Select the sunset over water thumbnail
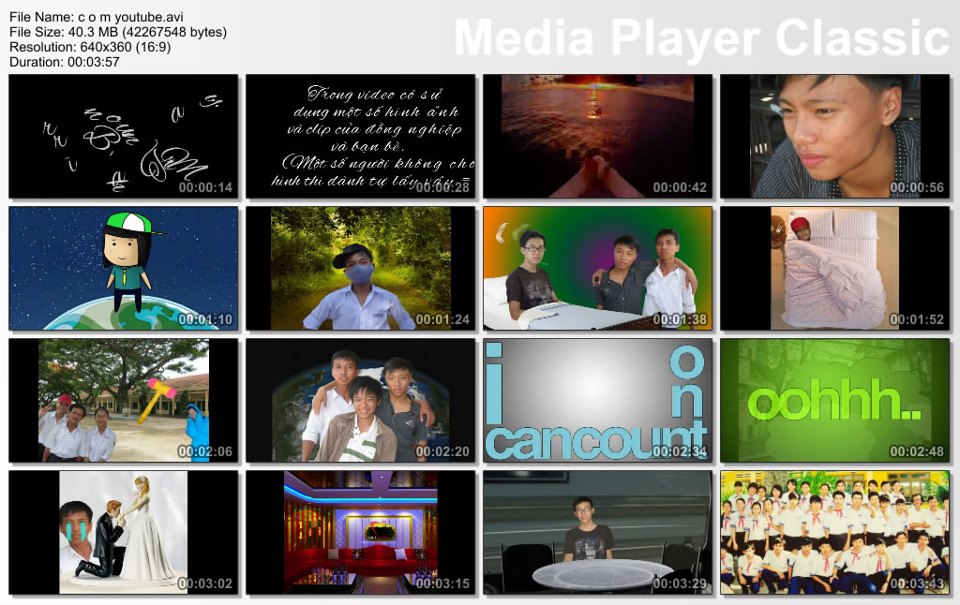The width and height of the screenshot is (960, 605). (x=598, y=136)
